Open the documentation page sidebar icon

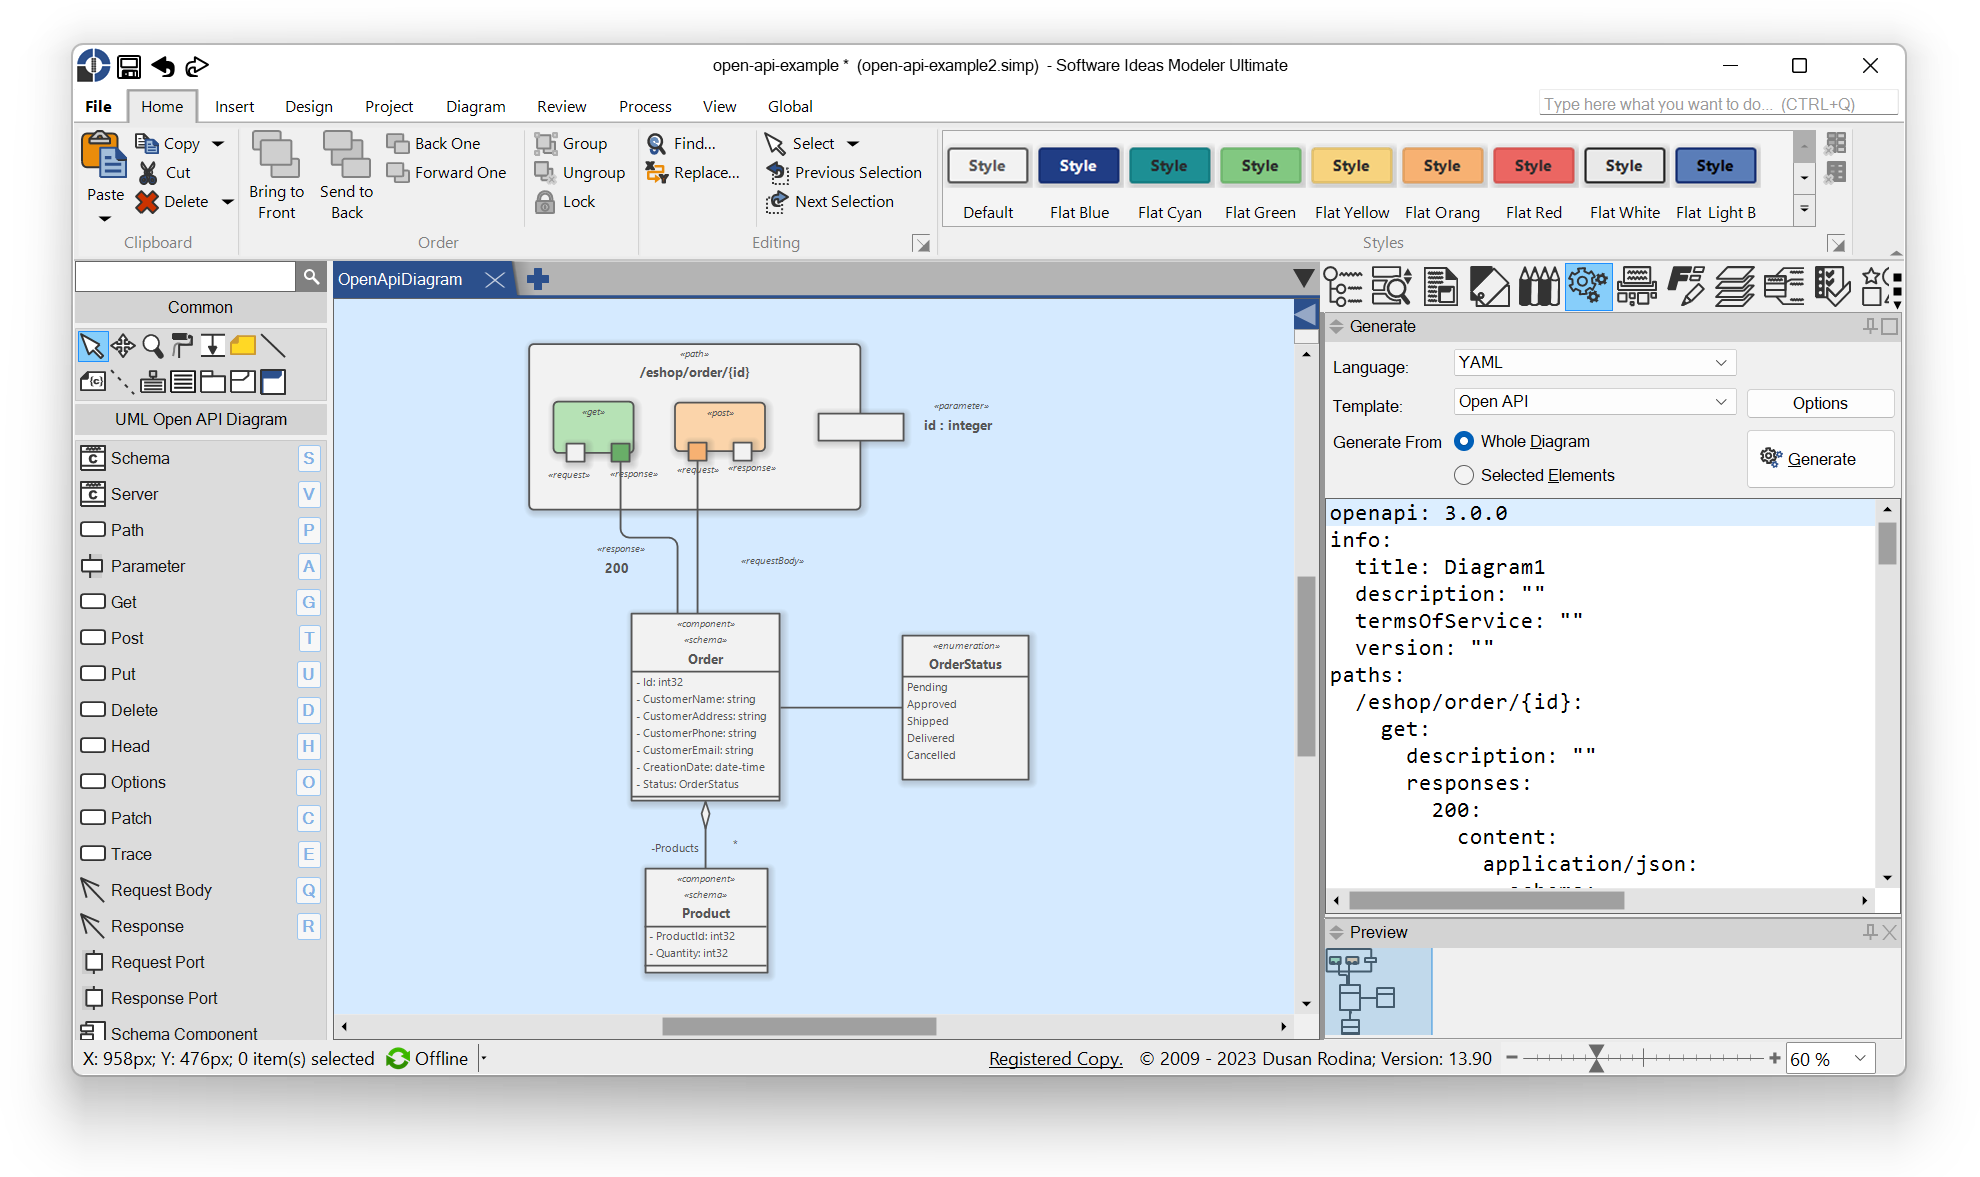[1440, 287]
